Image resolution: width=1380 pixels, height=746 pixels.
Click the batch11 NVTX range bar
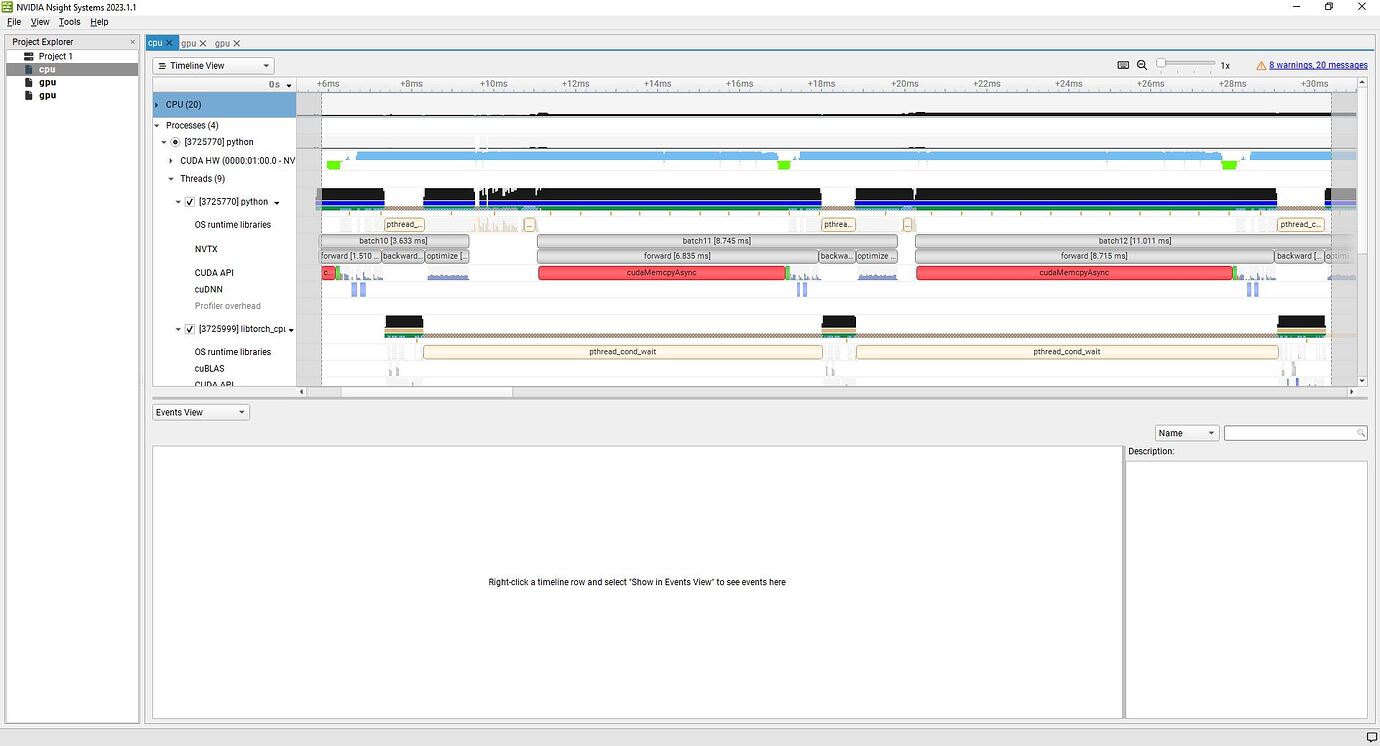[716, 241]
